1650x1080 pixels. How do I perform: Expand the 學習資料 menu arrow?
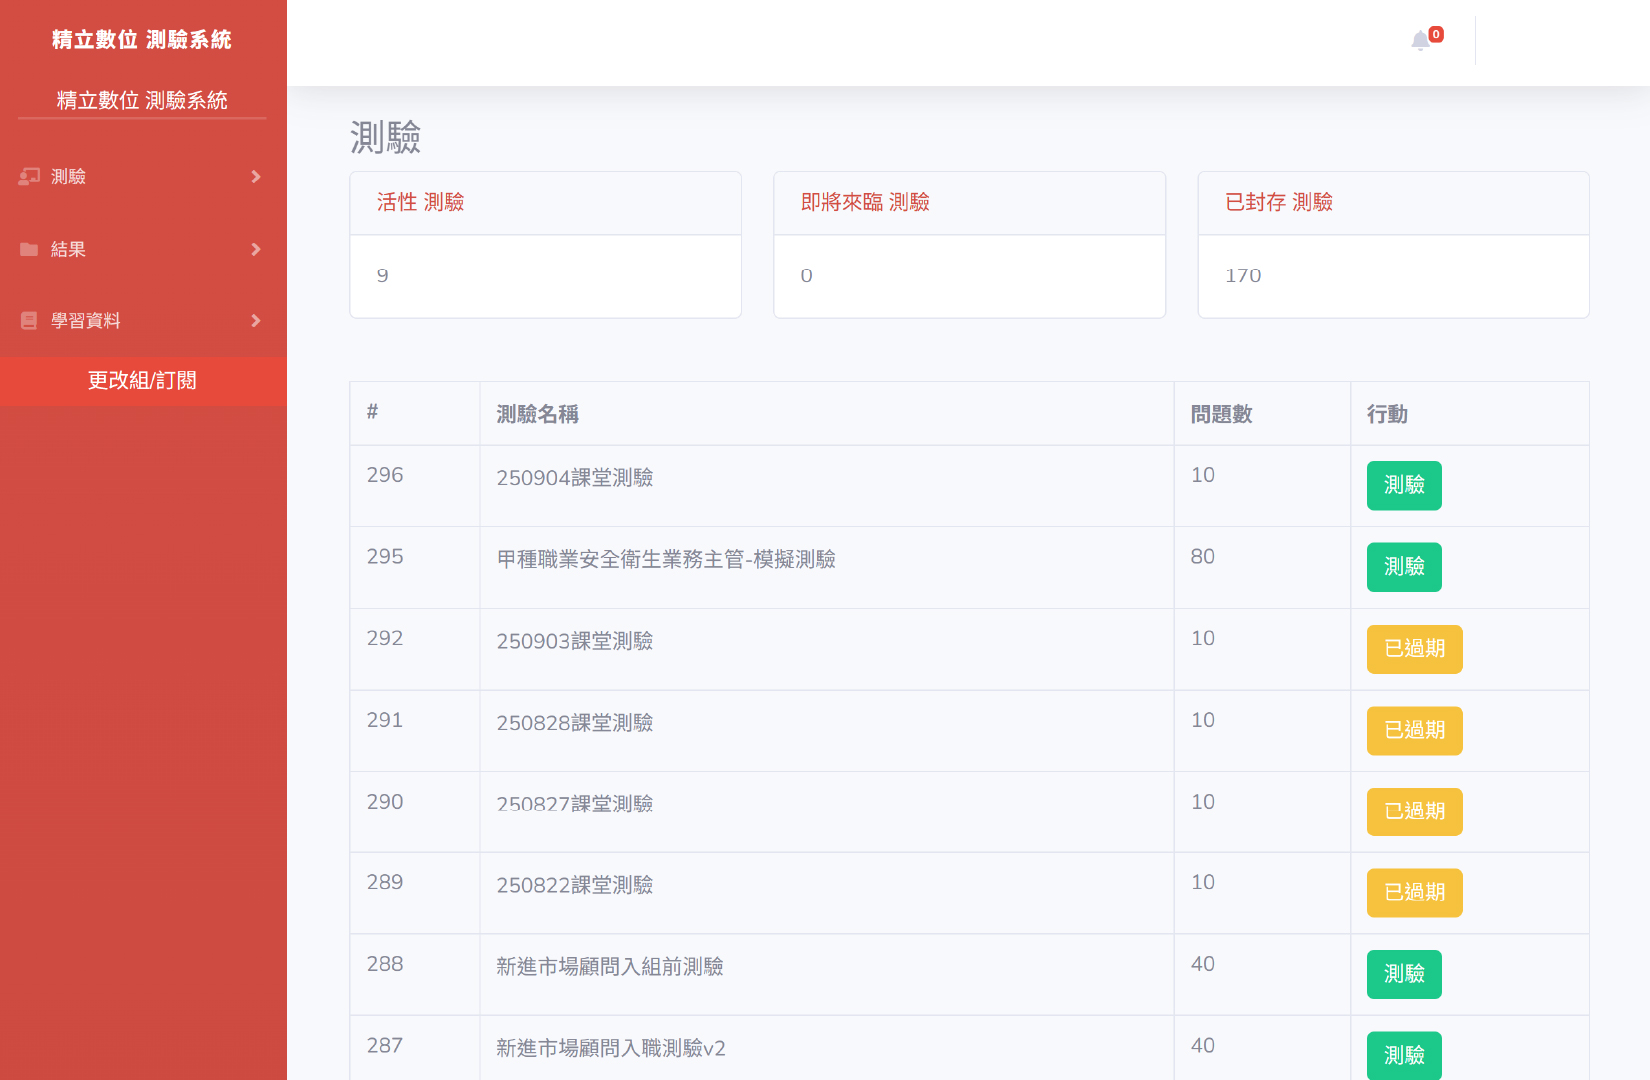point(256,321)
